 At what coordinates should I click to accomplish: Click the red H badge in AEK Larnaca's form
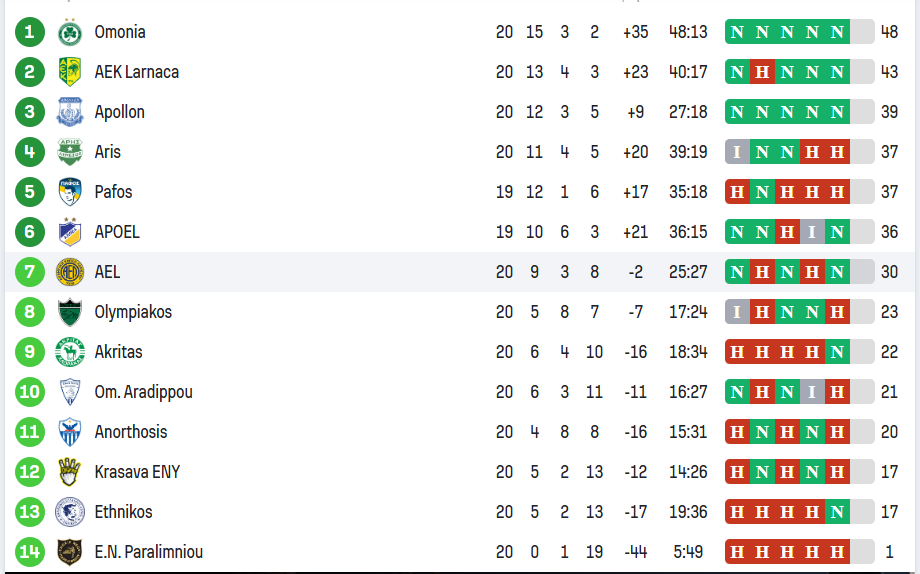(762, 72)
